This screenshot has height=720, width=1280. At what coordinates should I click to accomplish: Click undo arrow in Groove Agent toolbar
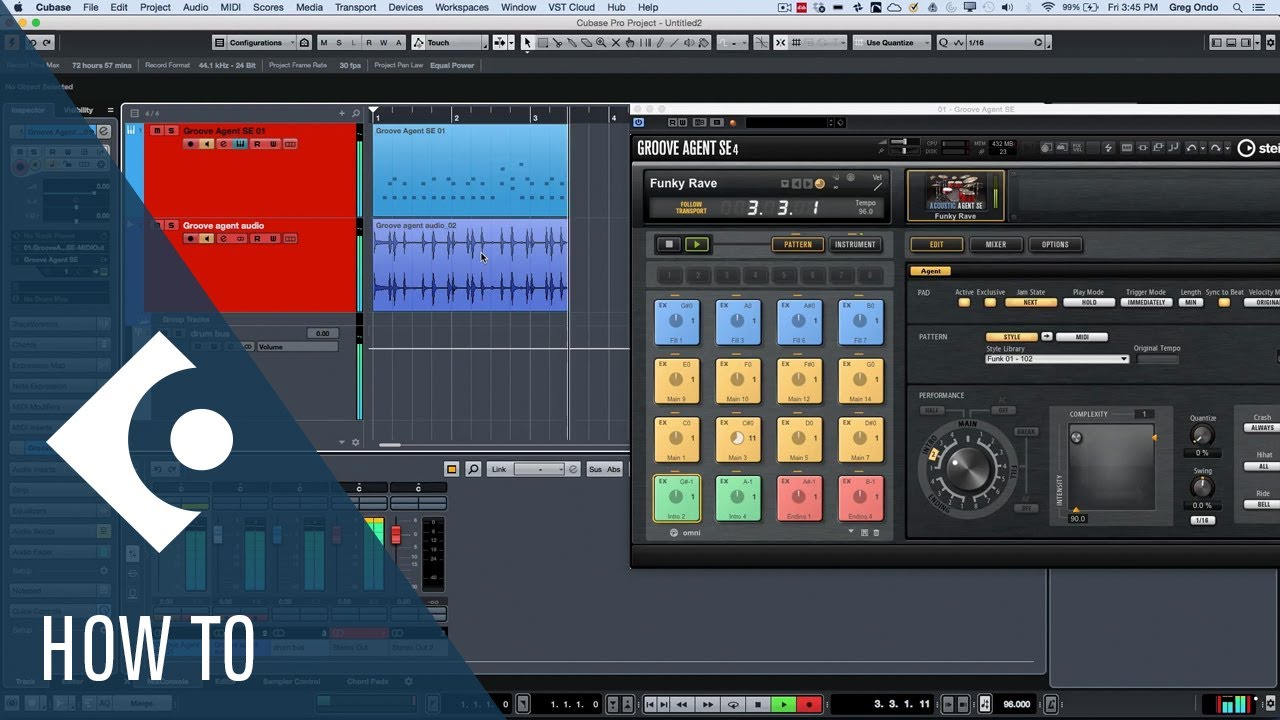click(1190, 148)
